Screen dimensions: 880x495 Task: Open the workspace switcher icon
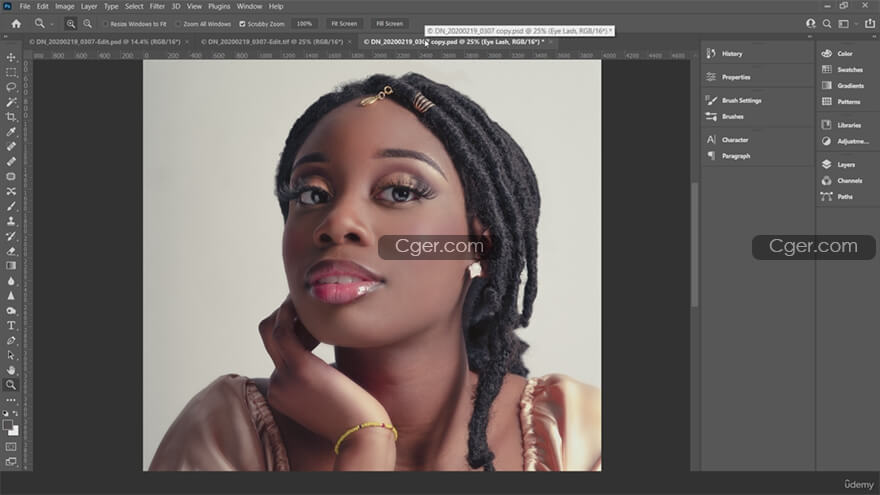(x=844, y=24)
